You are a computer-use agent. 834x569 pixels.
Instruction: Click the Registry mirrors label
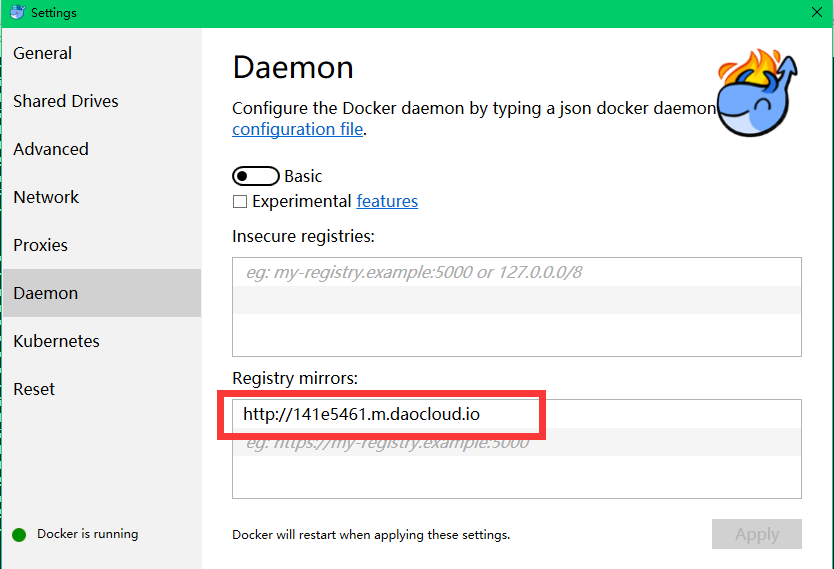295,378
